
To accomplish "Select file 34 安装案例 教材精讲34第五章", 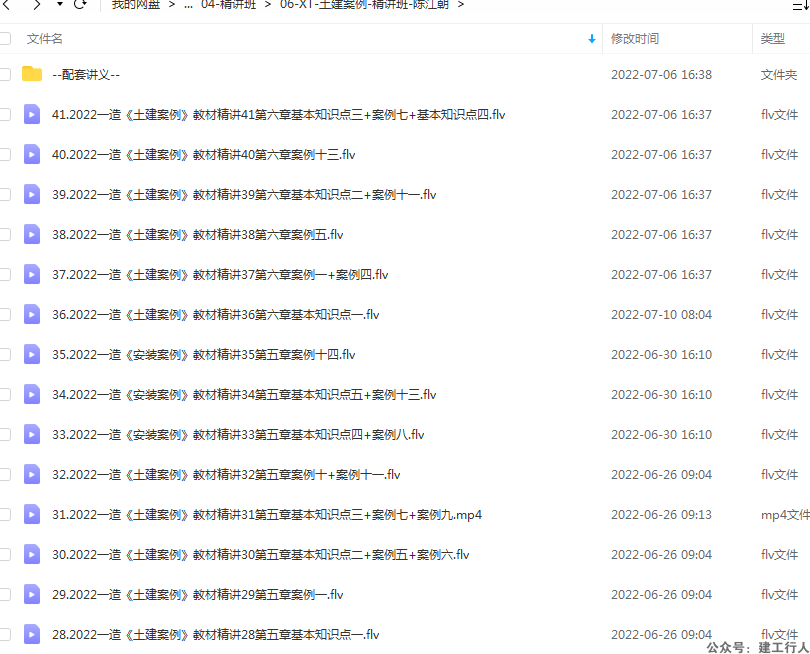I will pos(244,395).
